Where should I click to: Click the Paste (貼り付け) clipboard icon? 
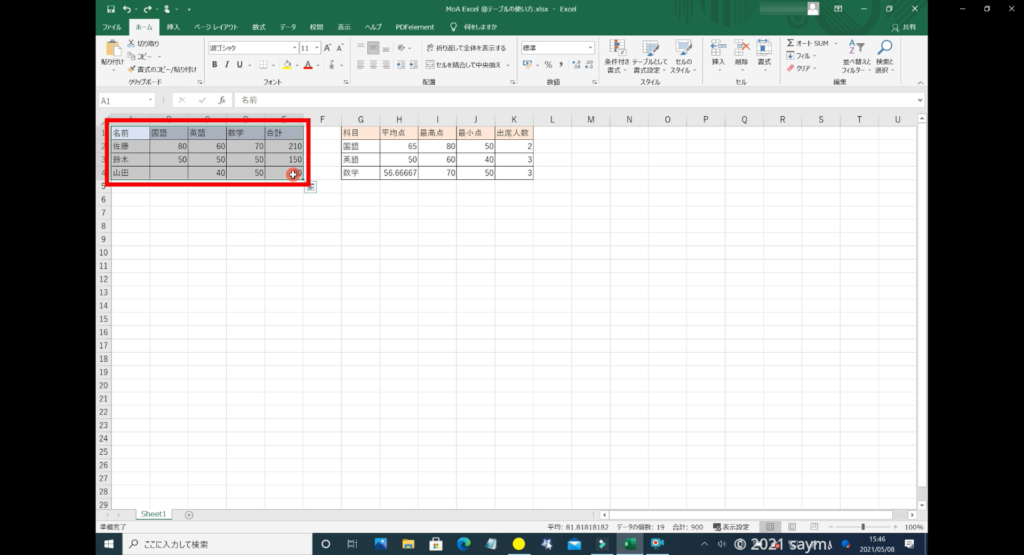pyautogui.click(x=112, y=50)
